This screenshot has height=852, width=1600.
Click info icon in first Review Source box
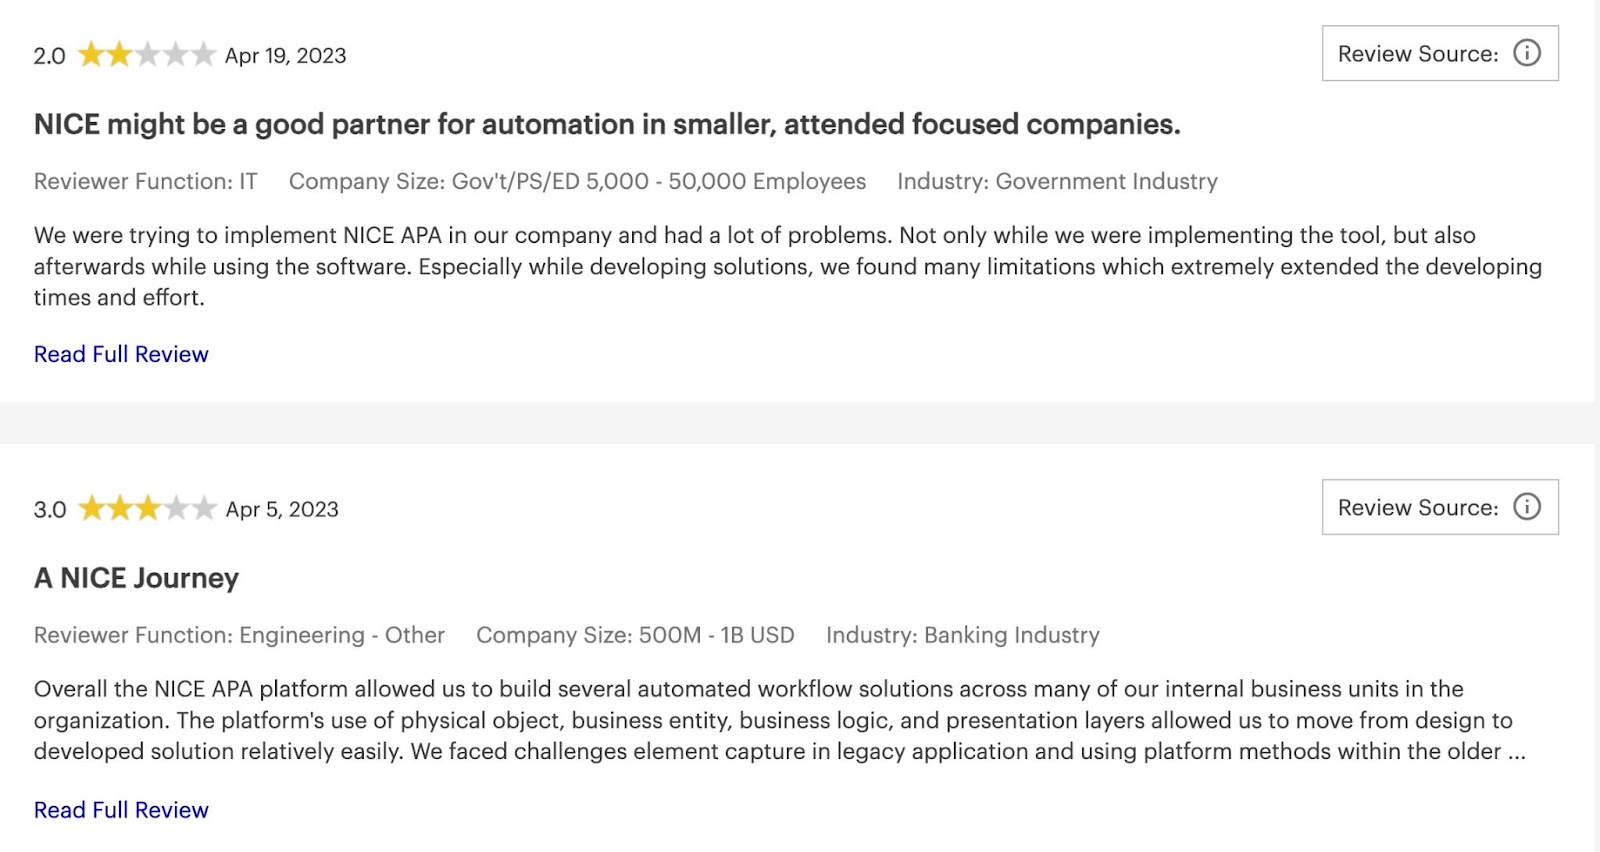(1526, 53)
